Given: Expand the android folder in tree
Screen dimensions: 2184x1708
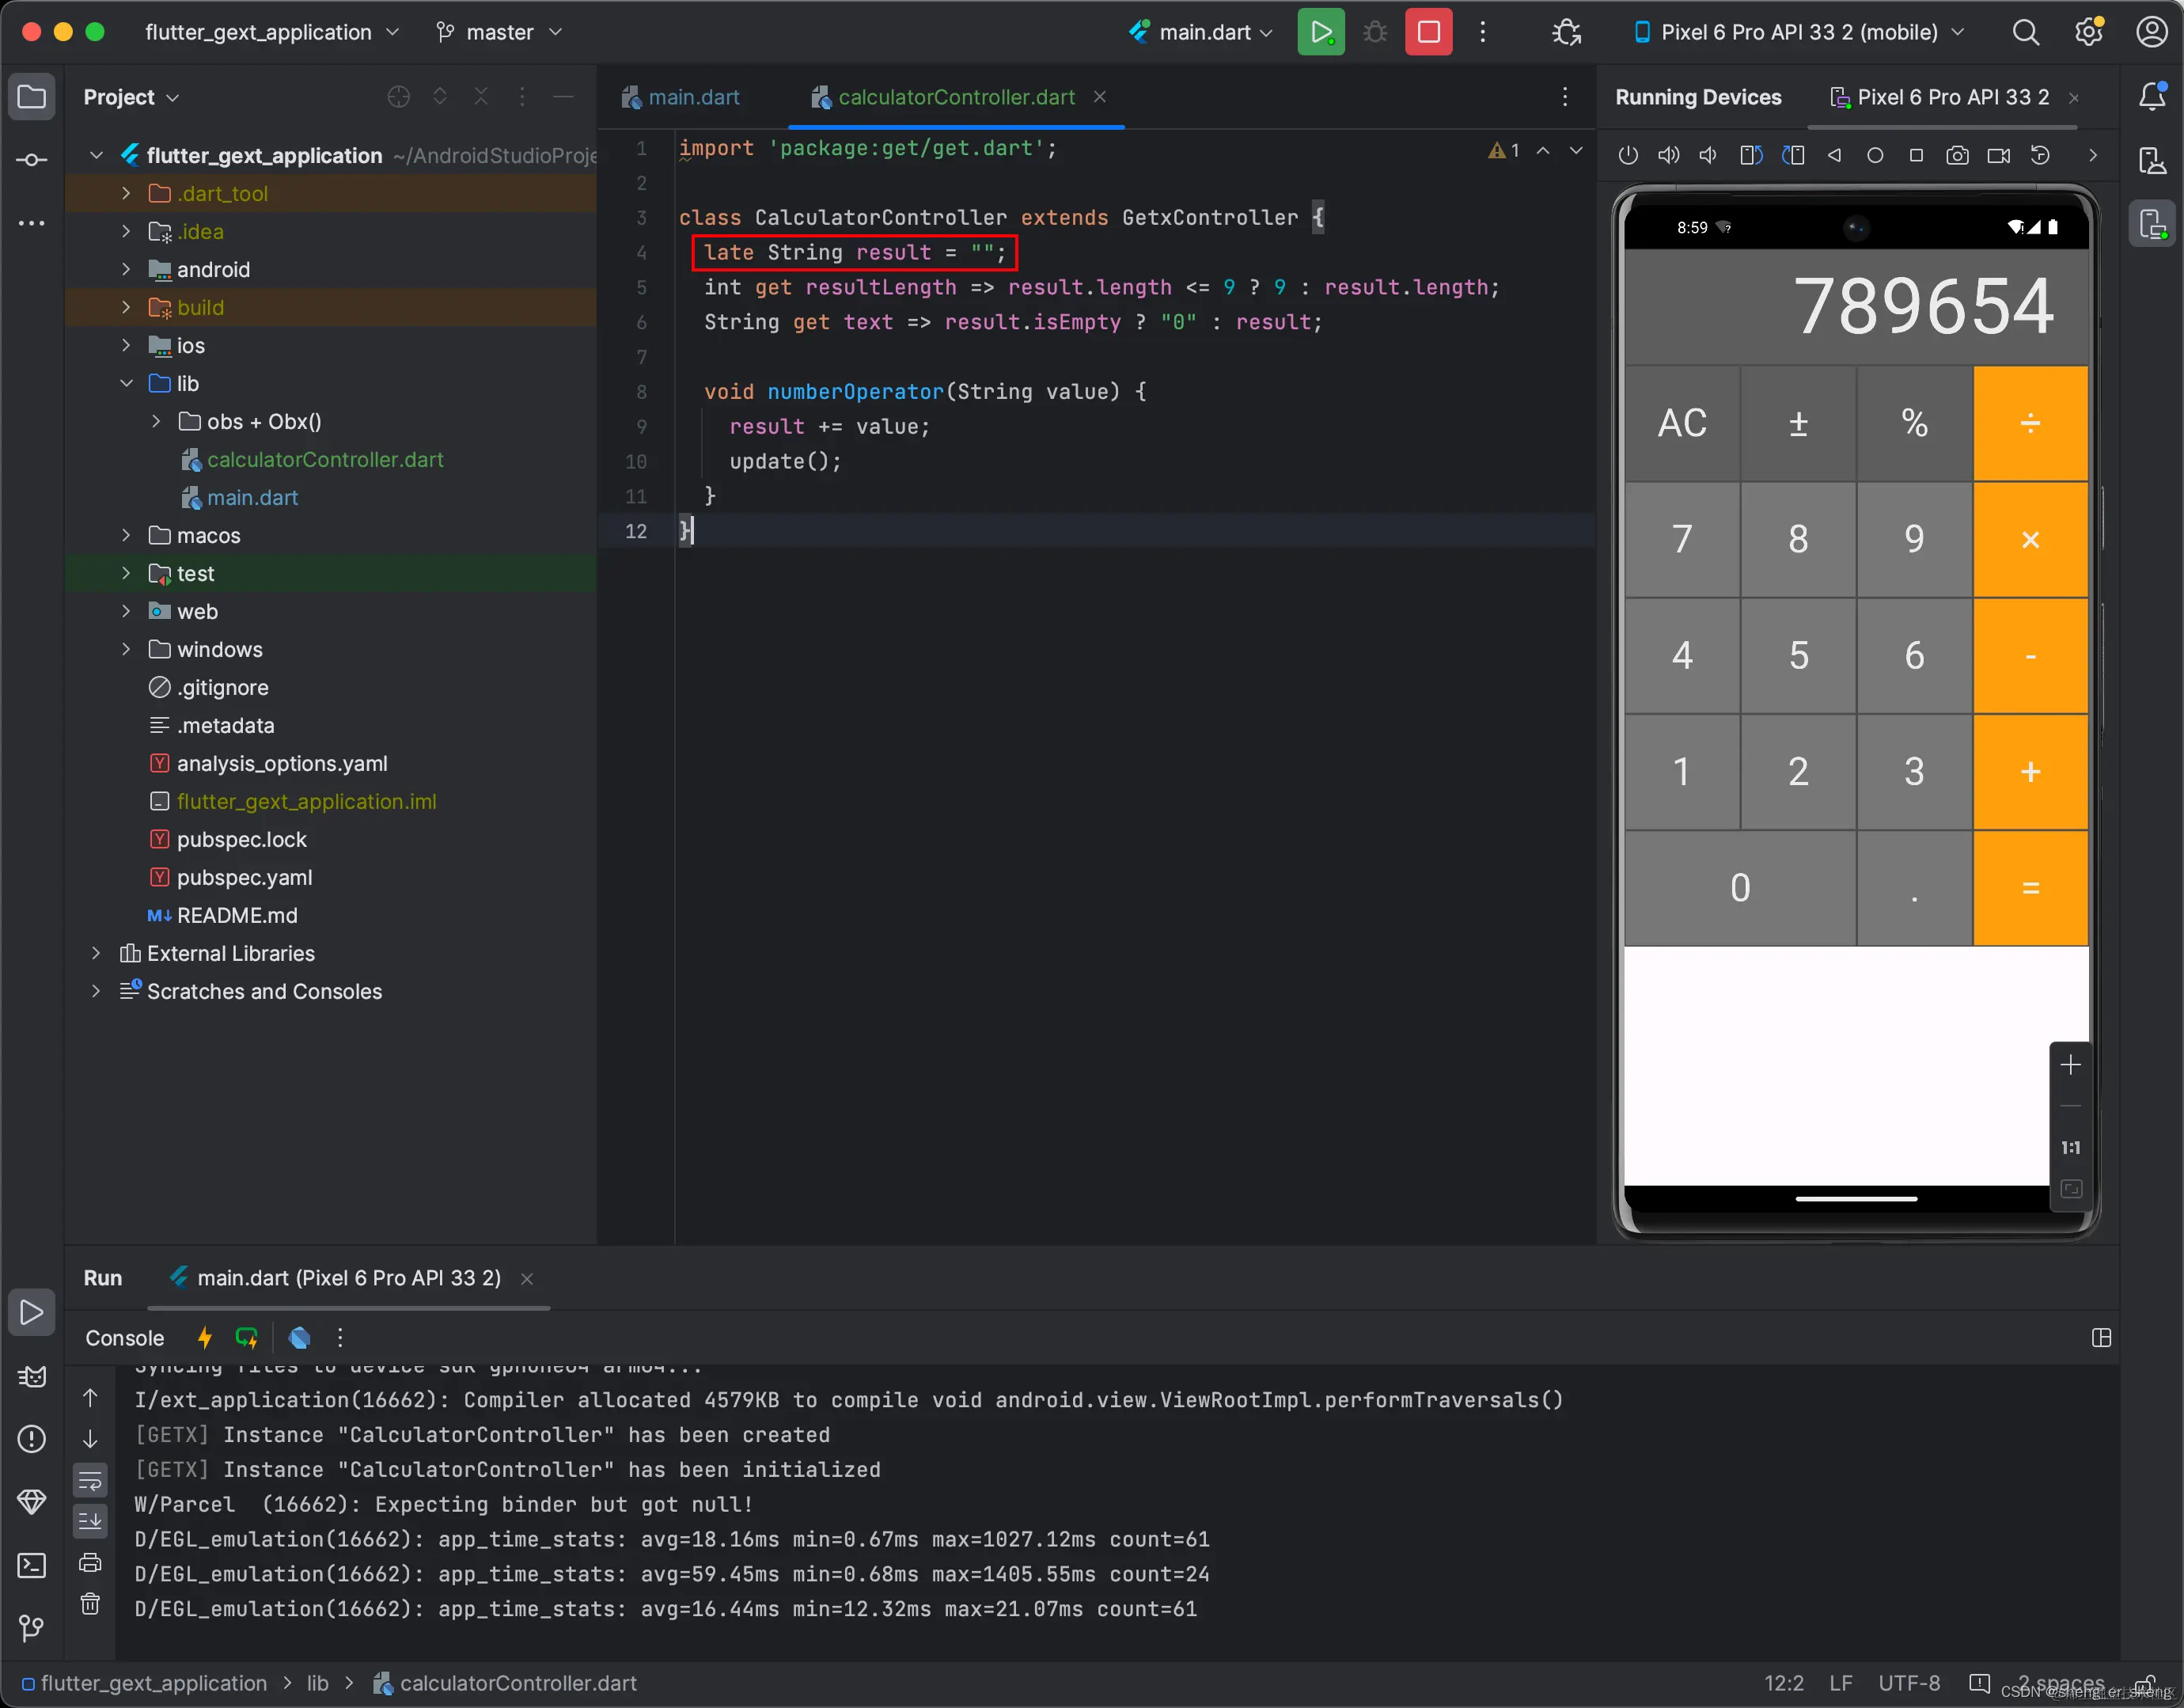Looking at the screenshot, I should click(126, 270).
